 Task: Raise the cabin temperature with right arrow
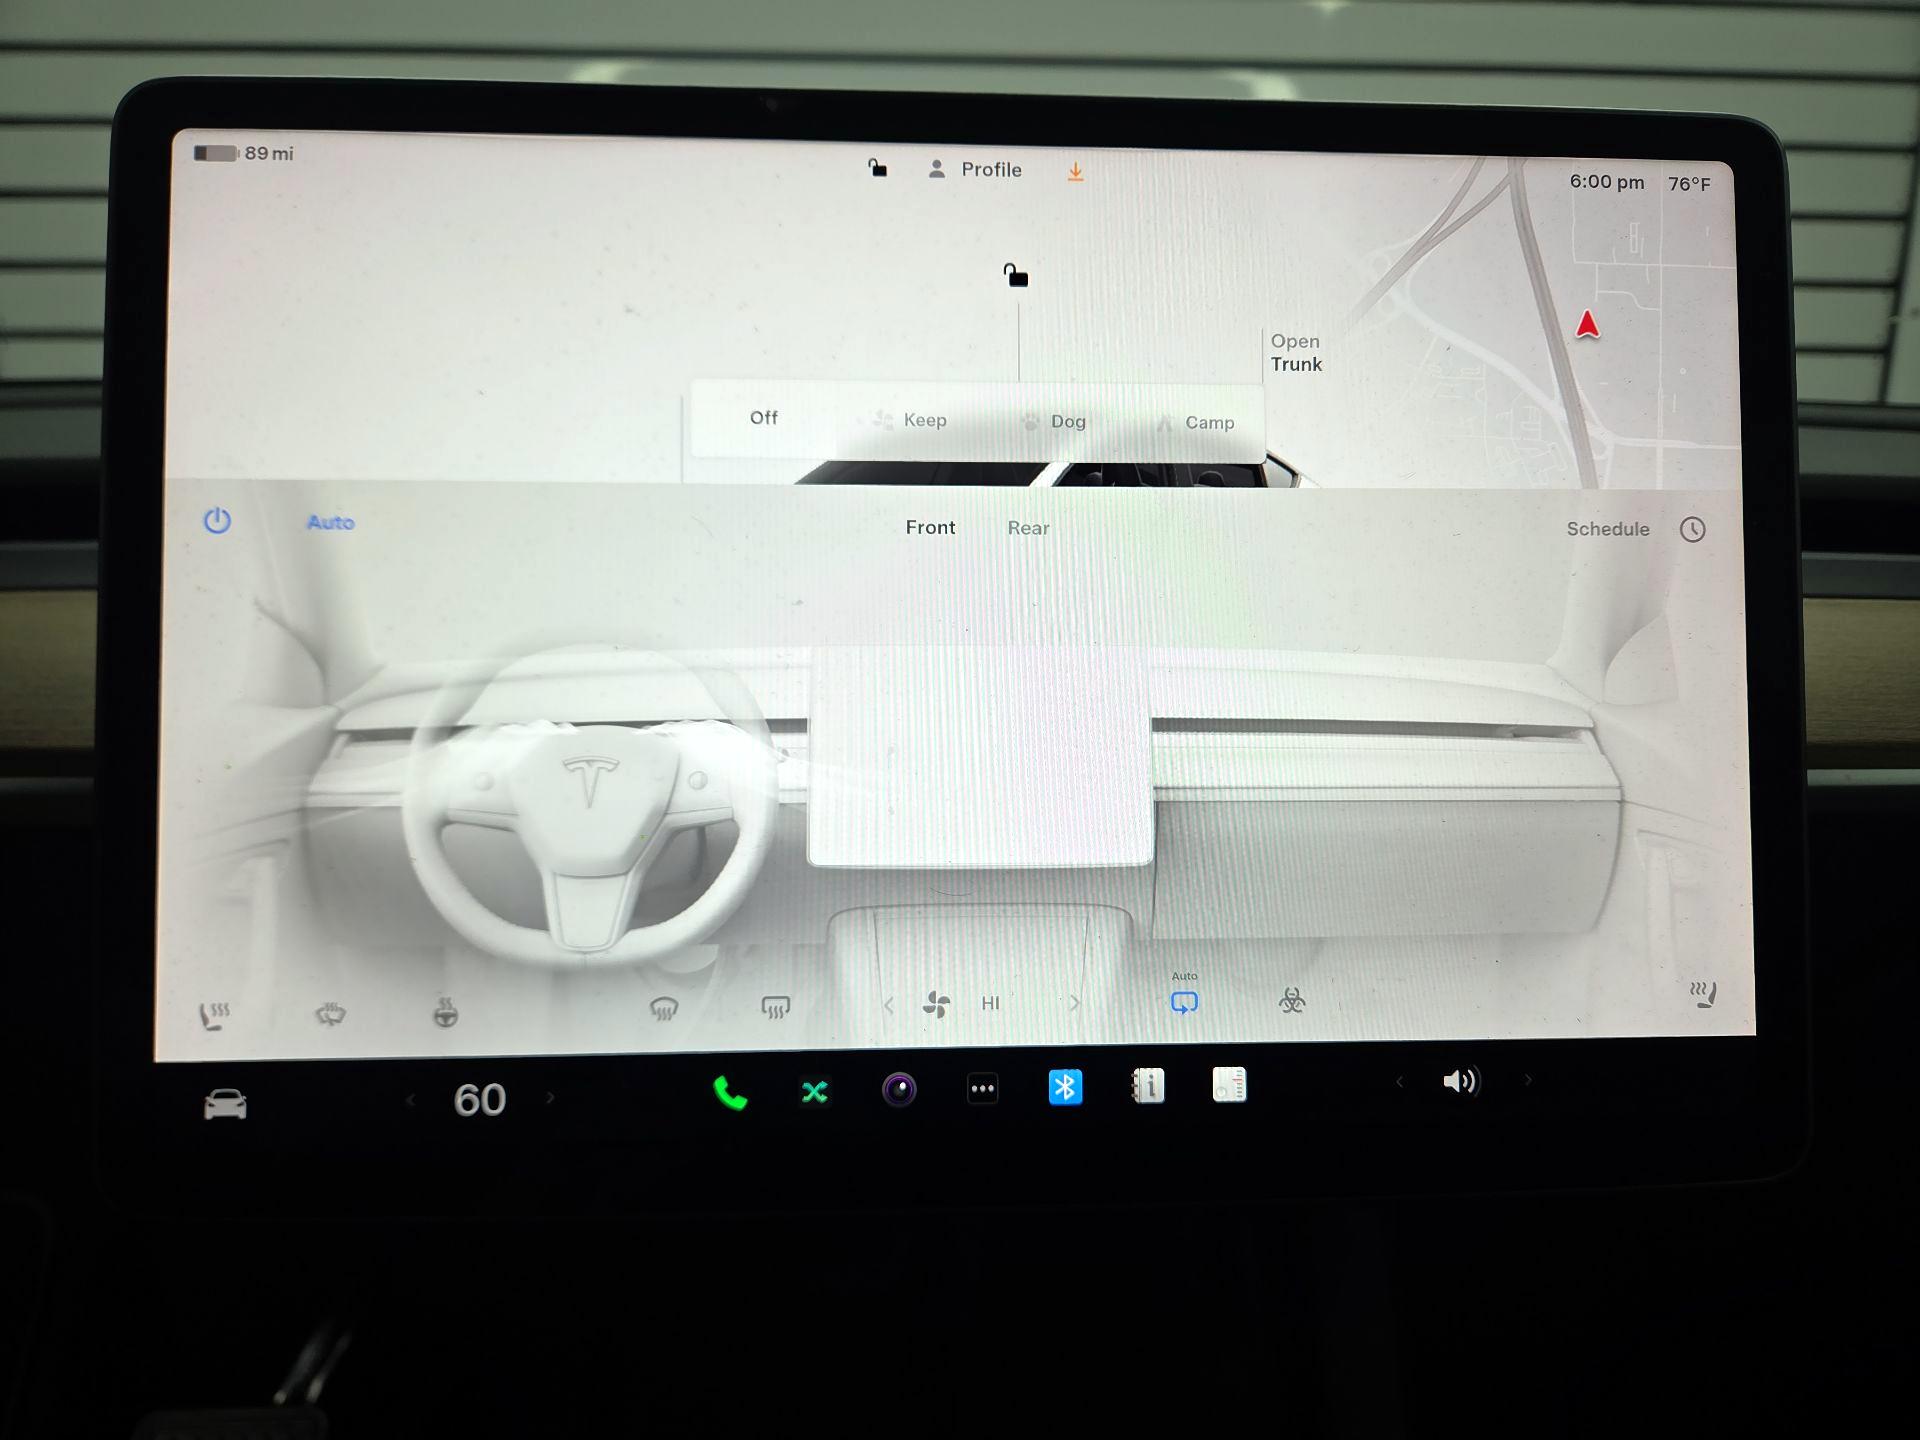pyautogui.click(x=550, y=1098)
